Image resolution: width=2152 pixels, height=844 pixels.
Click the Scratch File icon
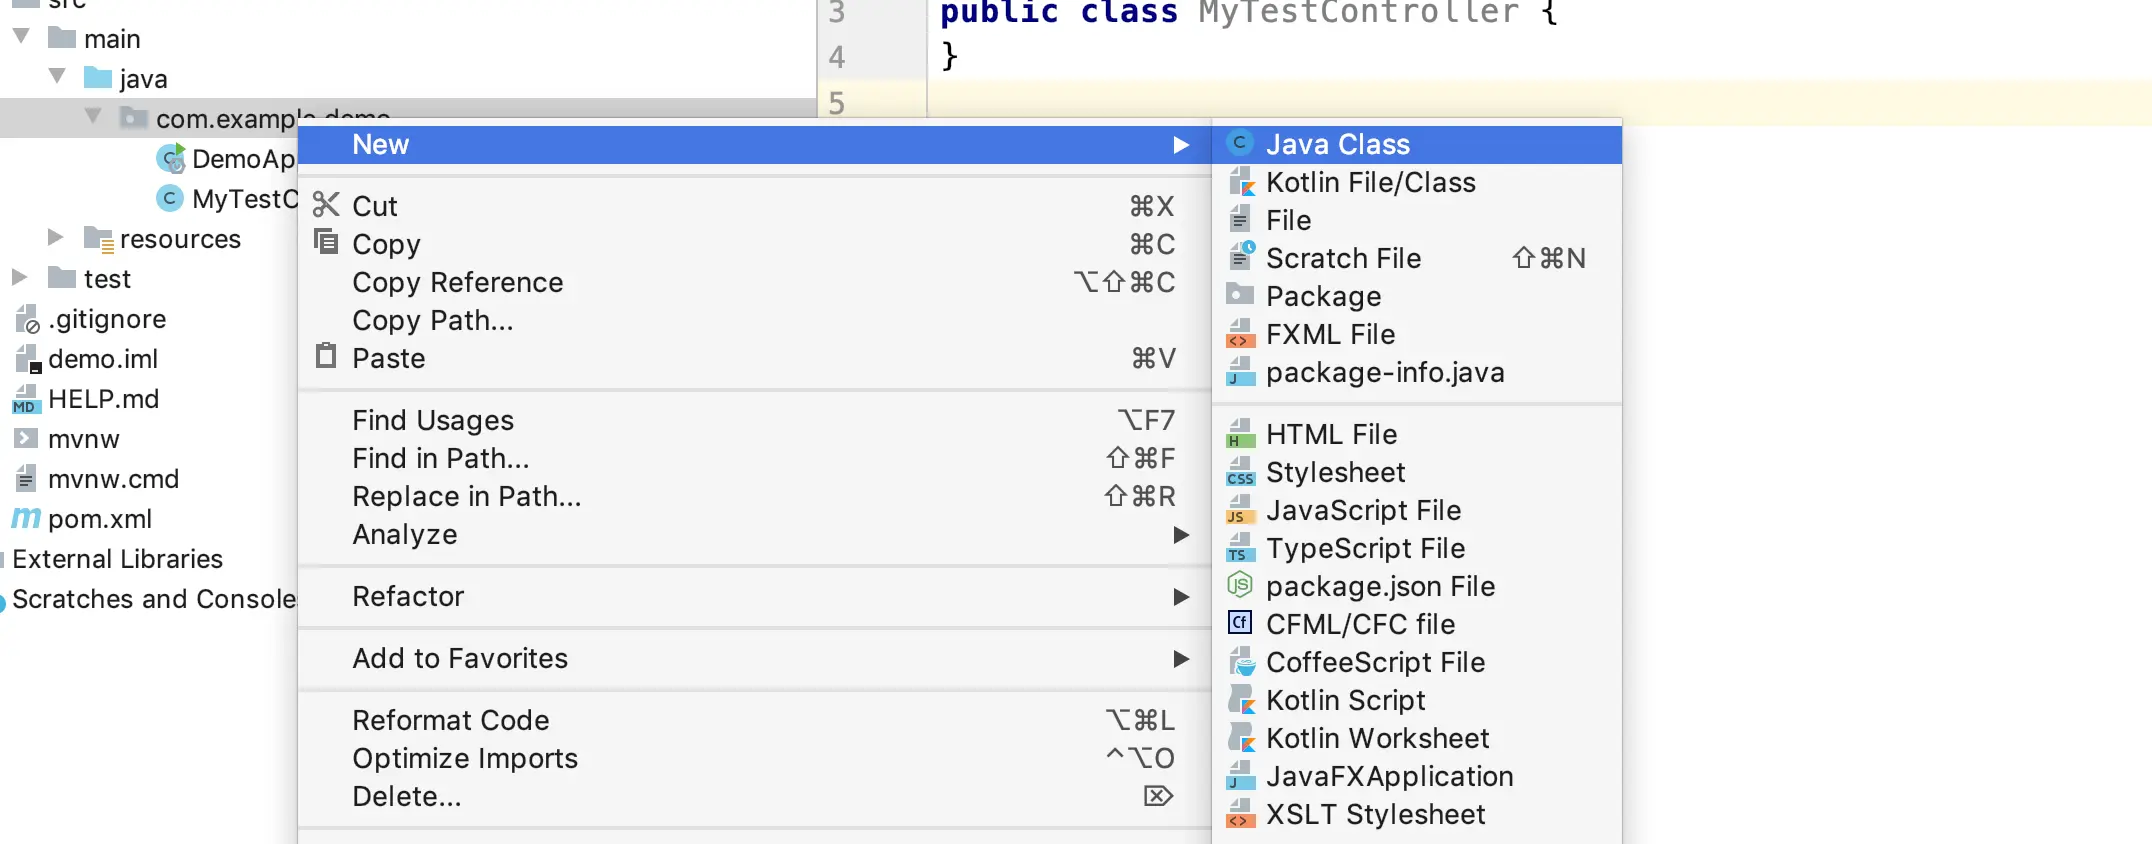[1240, 258]
